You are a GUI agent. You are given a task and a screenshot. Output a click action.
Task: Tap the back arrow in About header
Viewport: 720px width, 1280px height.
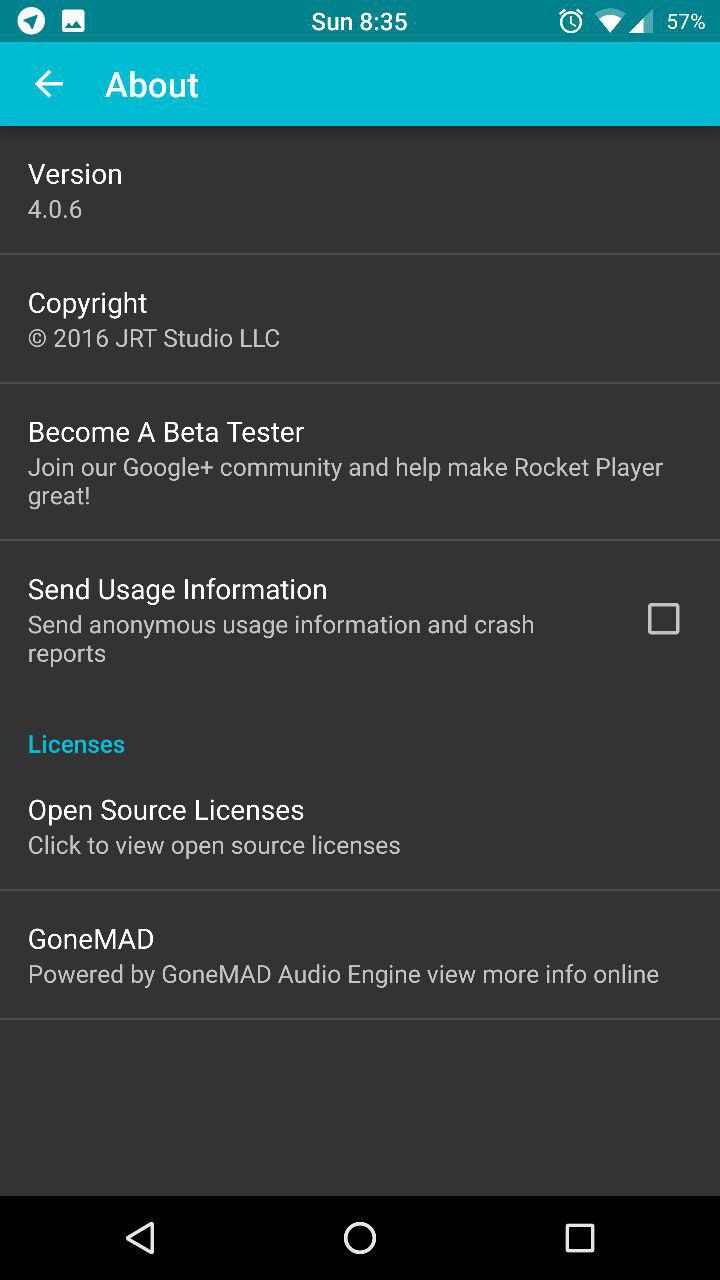coord(48,85)
